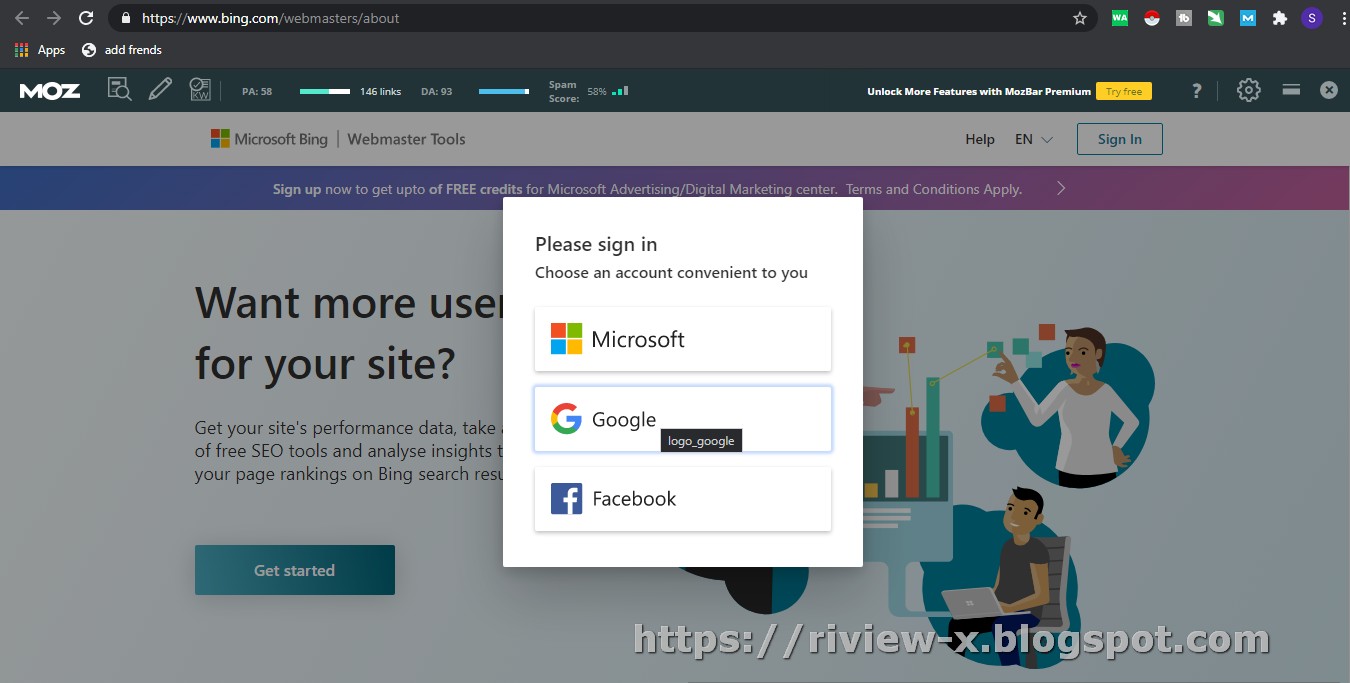
Task: Click the Microsoft Bing logo
Action: click(x=269, y=139)
